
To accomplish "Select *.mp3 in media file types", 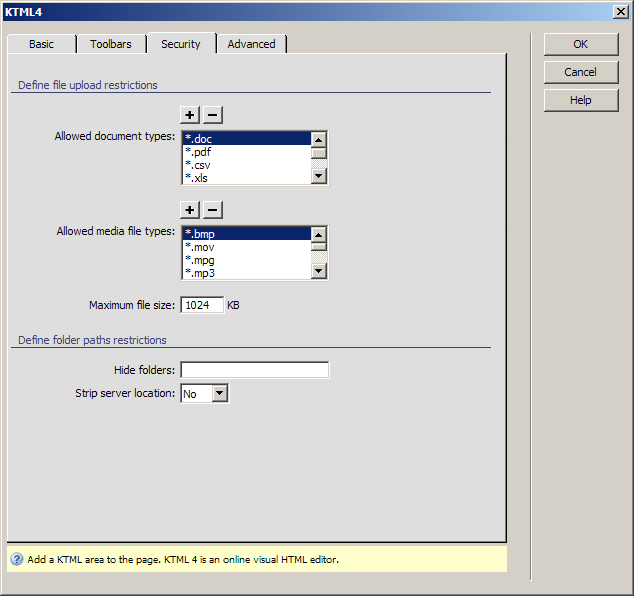I will point(247,273).
